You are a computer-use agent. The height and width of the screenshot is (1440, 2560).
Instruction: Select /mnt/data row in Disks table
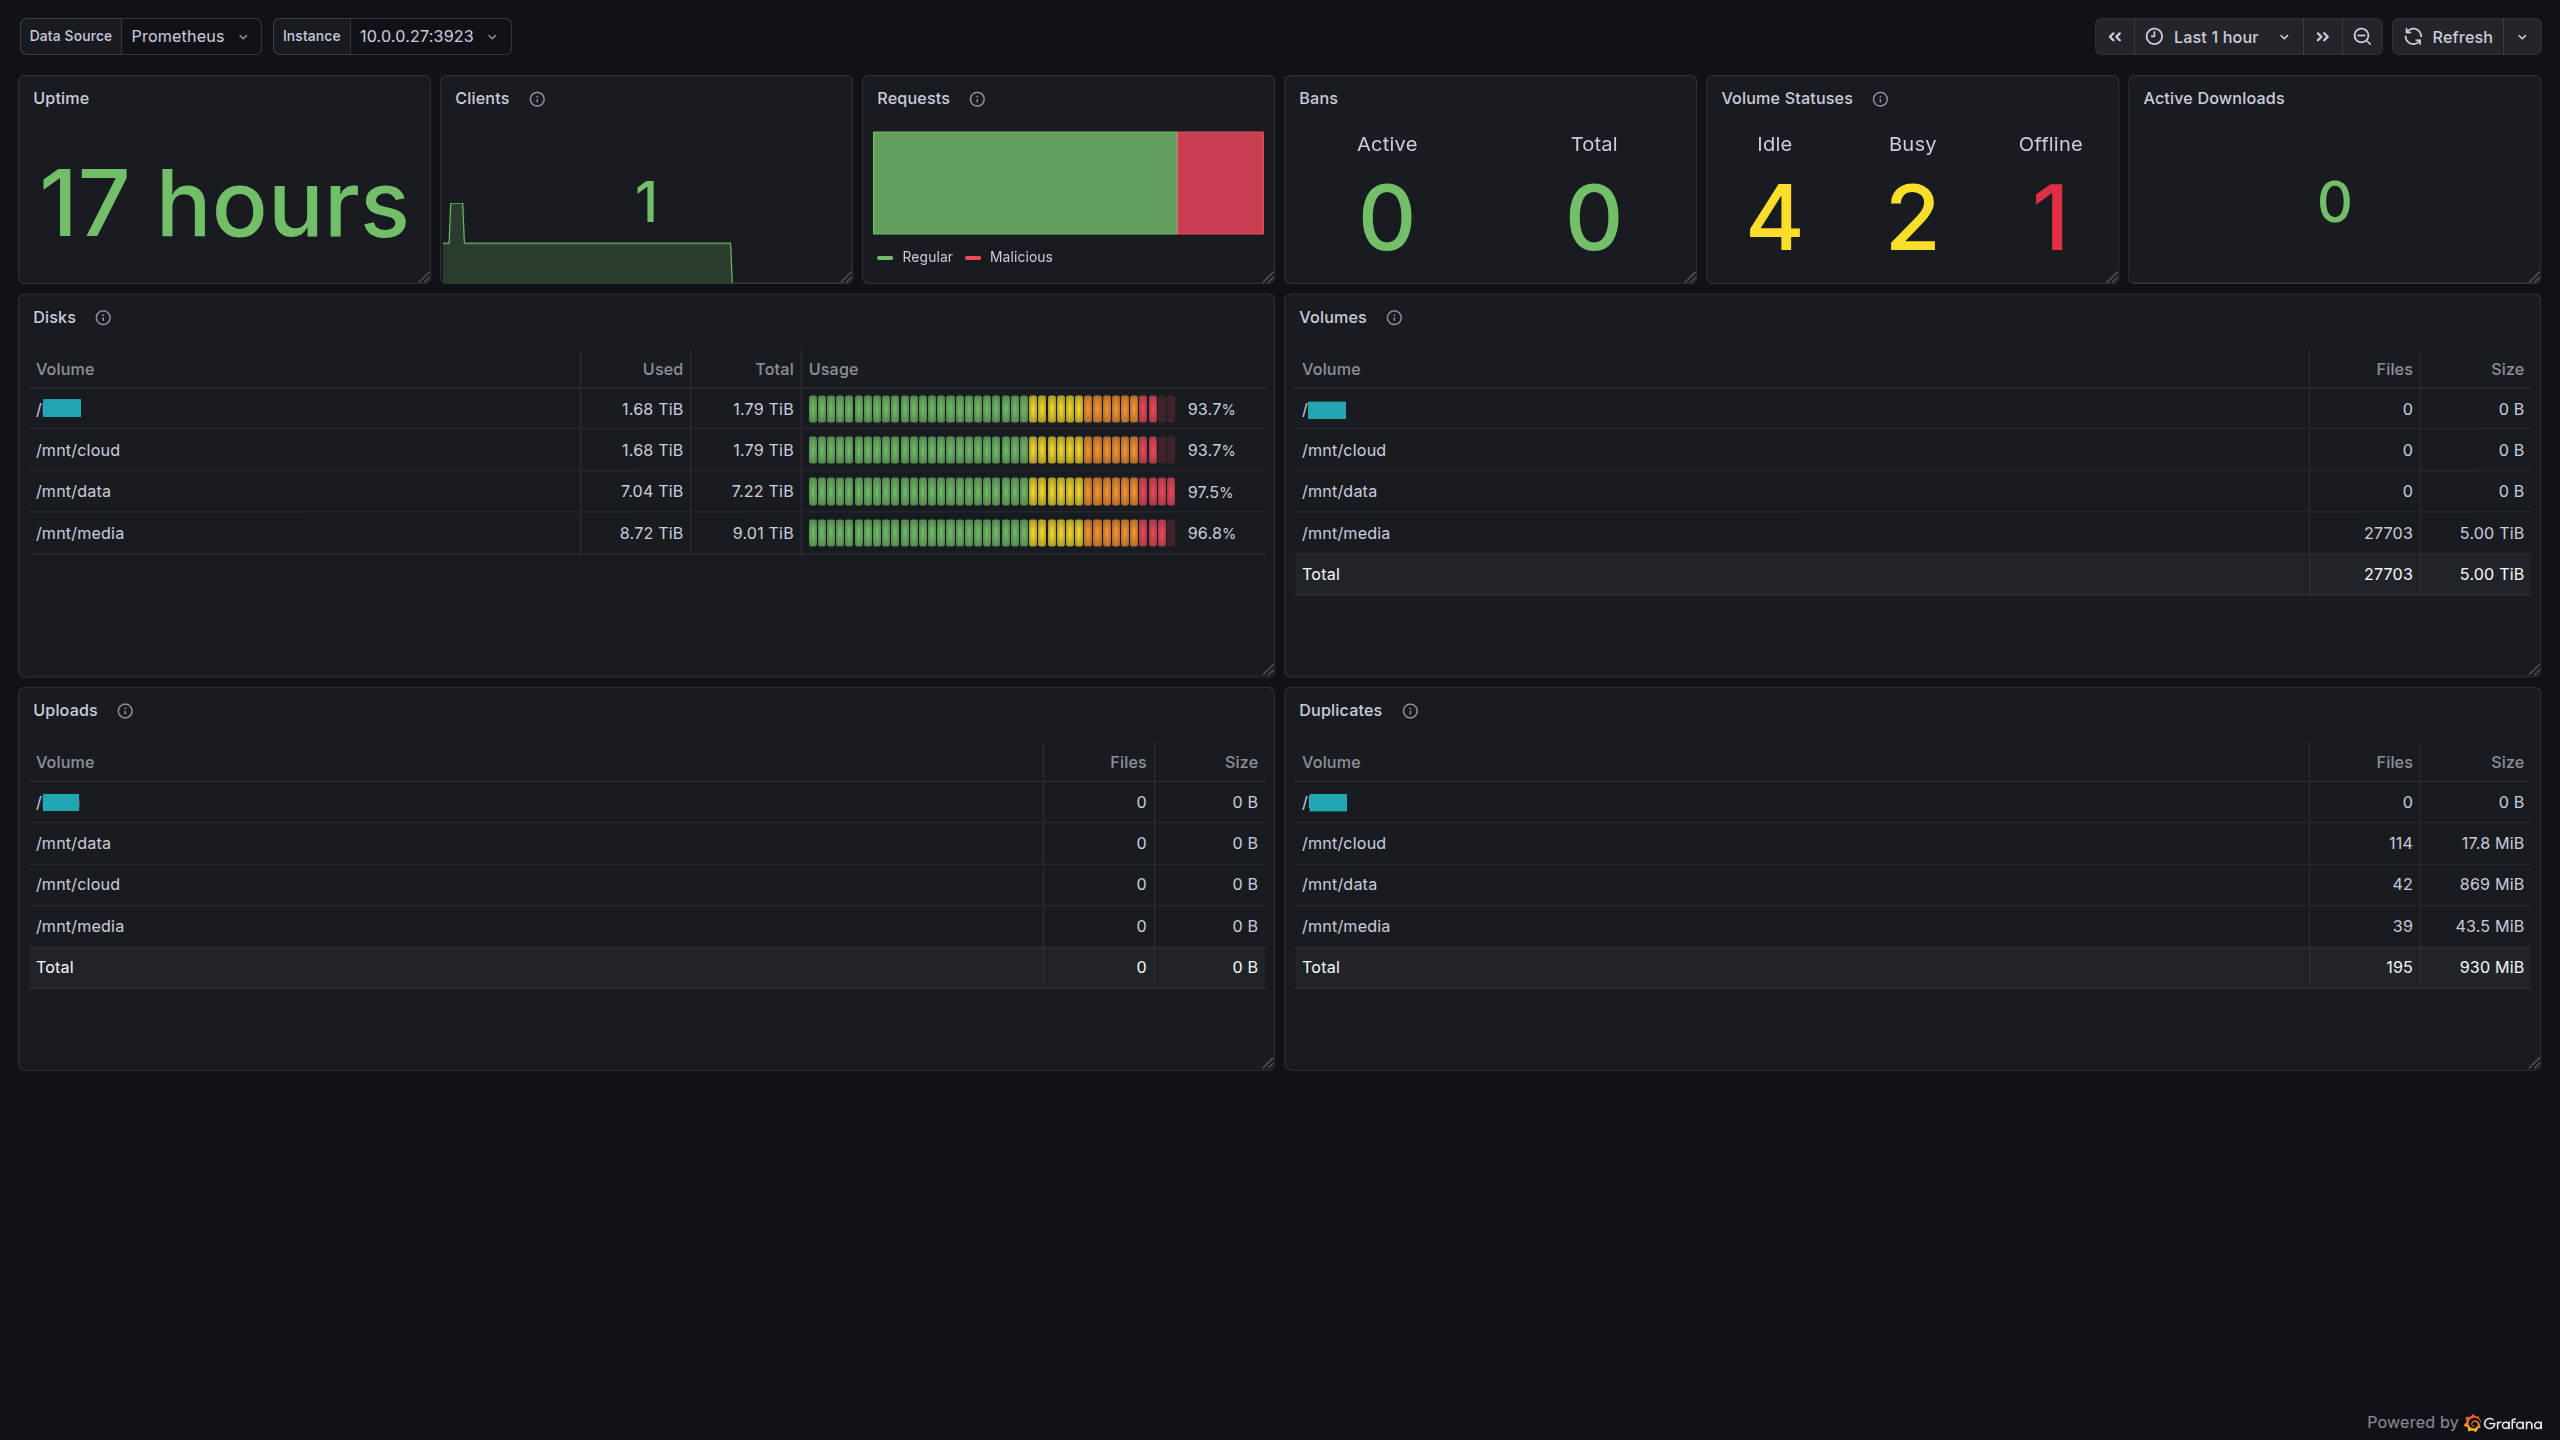tap(647, 492)
